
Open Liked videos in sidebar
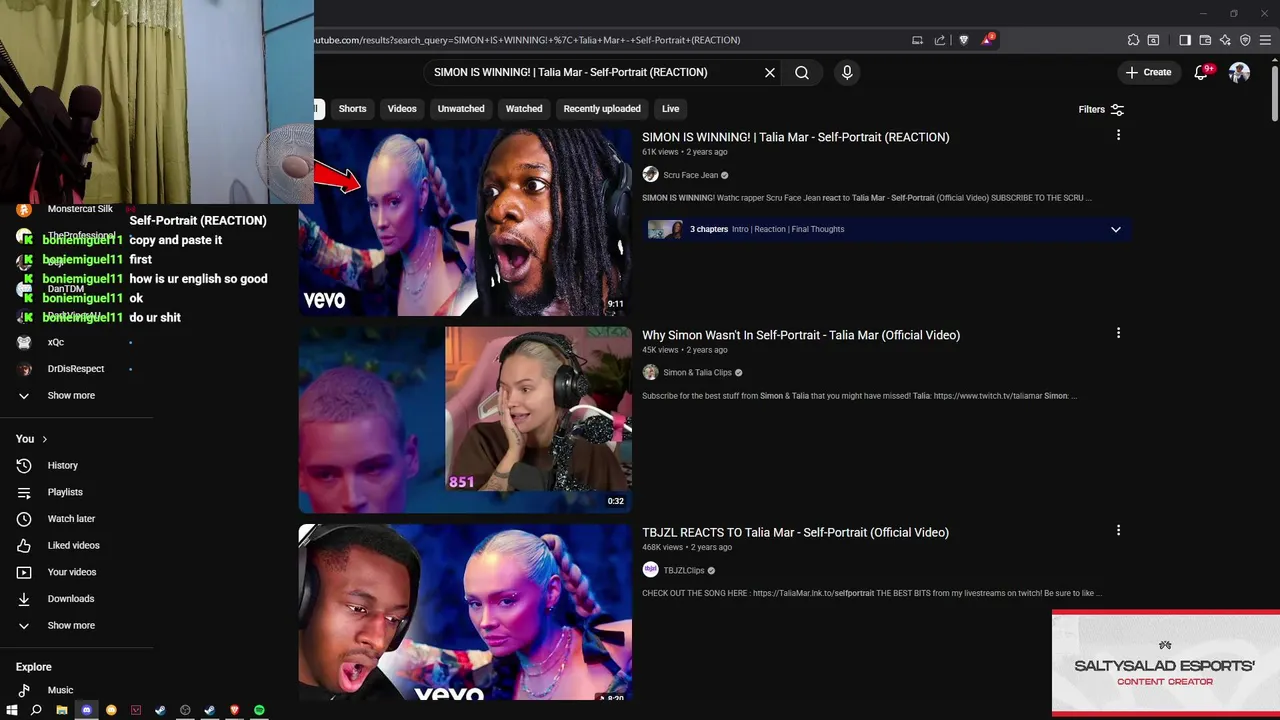73,546
